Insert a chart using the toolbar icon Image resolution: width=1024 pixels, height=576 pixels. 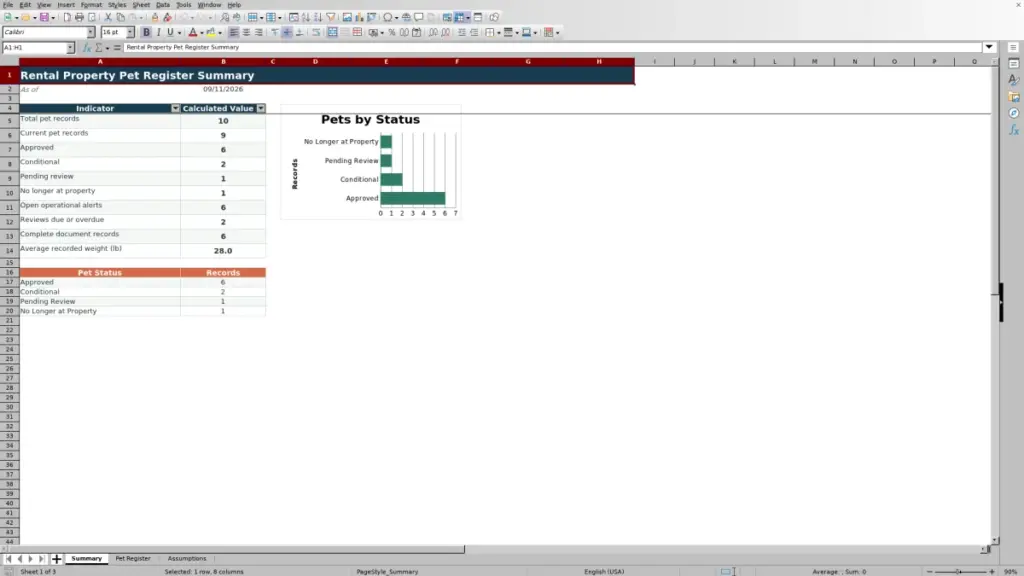(359, 17)
